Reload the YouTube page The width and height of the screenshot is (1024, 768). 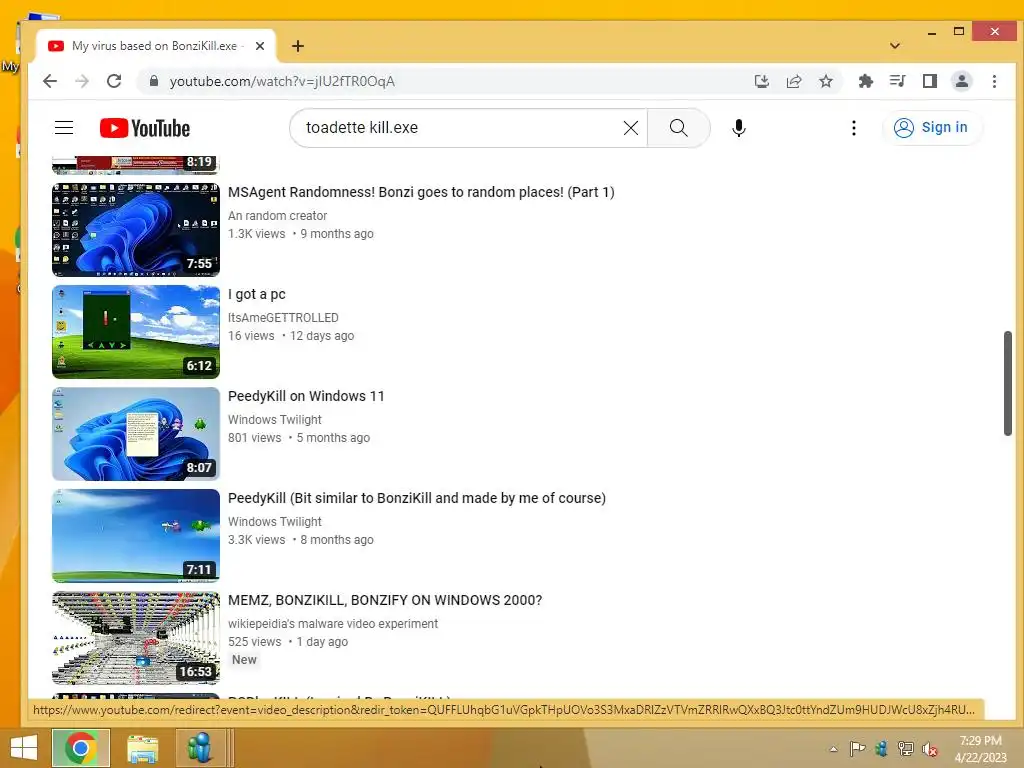click(x=114, y=81)
